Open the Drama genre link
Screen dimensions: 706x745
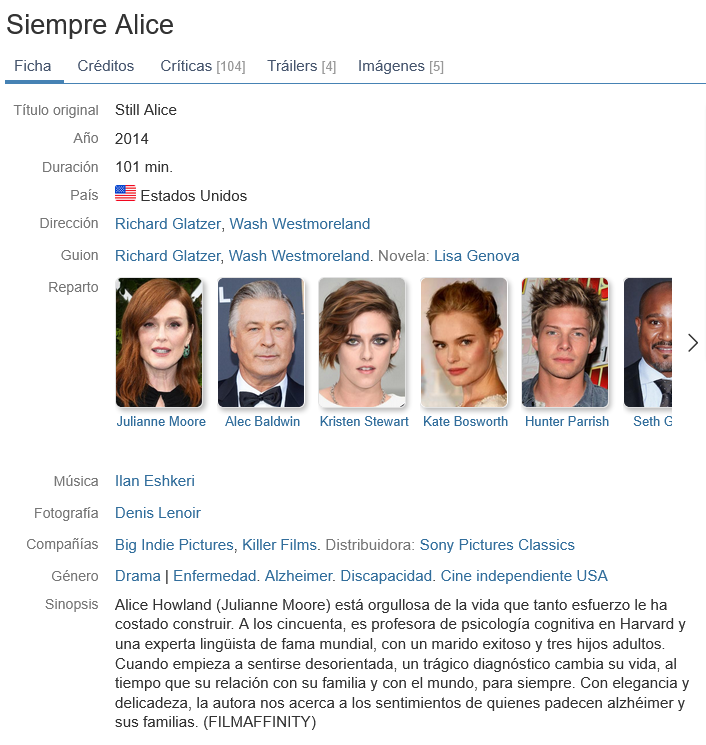click(138, 576)
